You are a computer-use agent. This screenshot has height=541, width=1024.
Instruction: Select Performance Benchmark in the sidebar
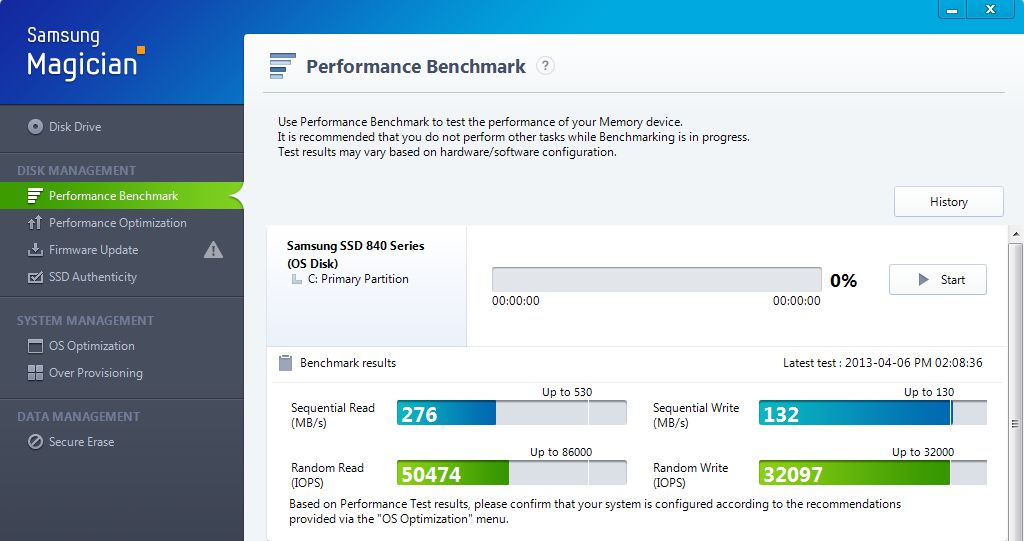coord(113,196)
